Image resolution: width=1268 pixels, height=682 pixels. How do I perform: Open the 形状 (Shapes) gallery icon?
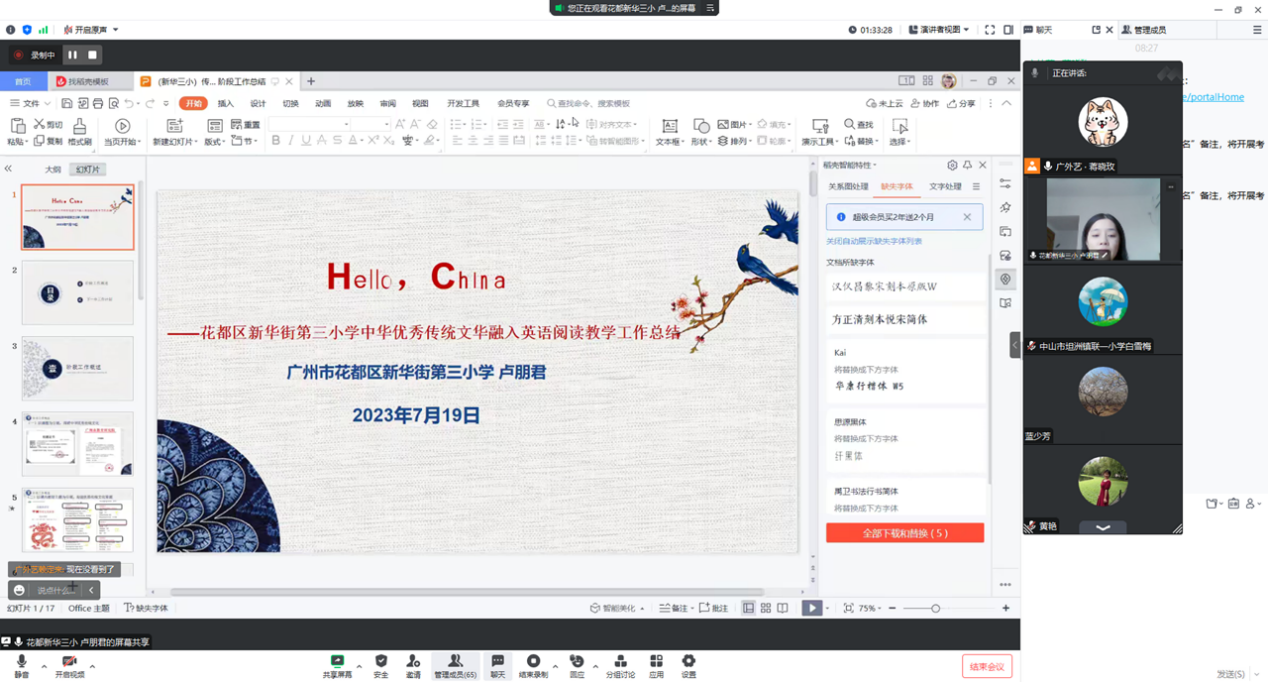point(700,125)
